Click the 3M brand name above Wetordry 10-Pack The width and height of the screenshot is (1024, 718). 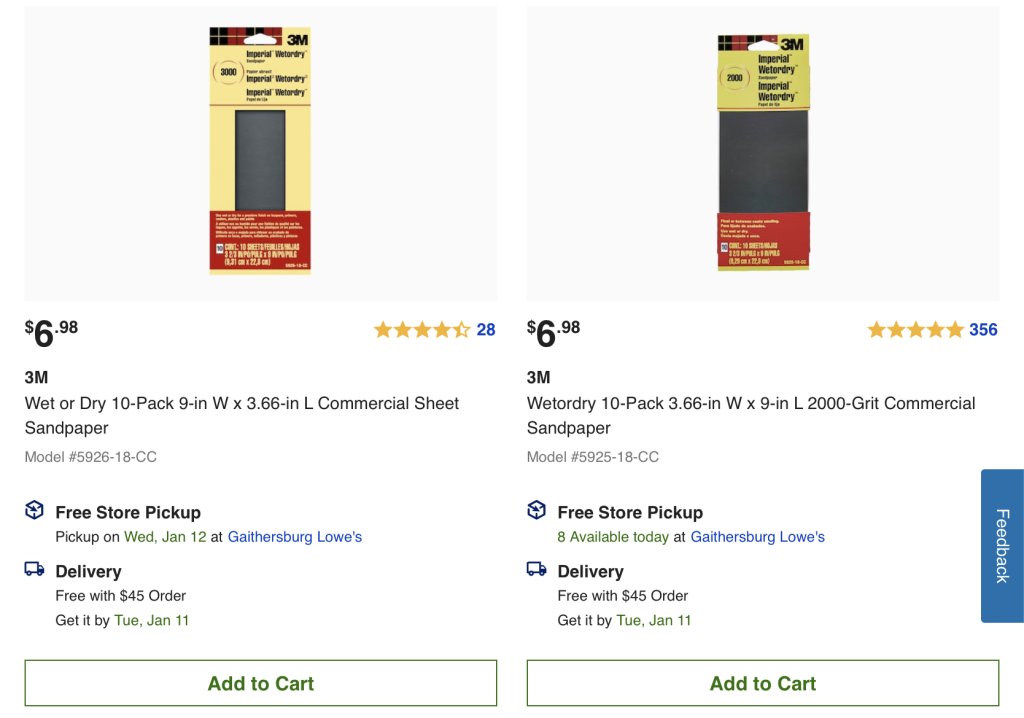point(539,377)
